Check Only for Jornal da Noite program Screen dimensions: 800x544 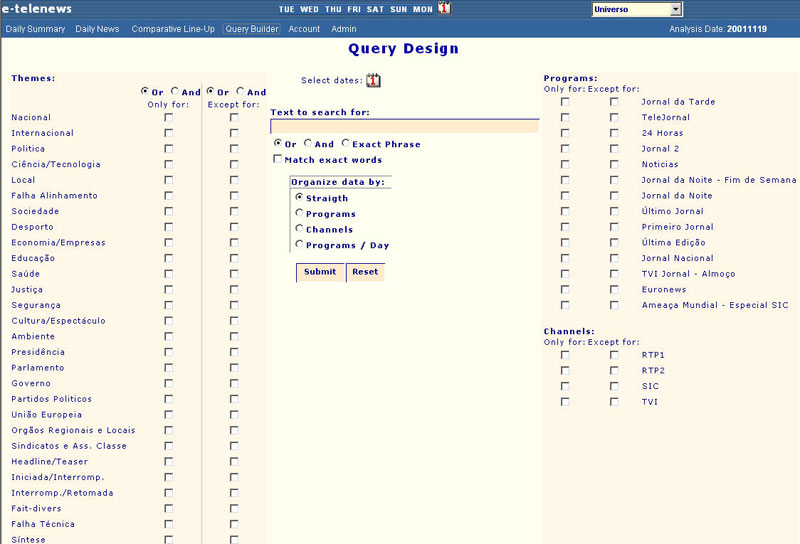pos(565,195)
